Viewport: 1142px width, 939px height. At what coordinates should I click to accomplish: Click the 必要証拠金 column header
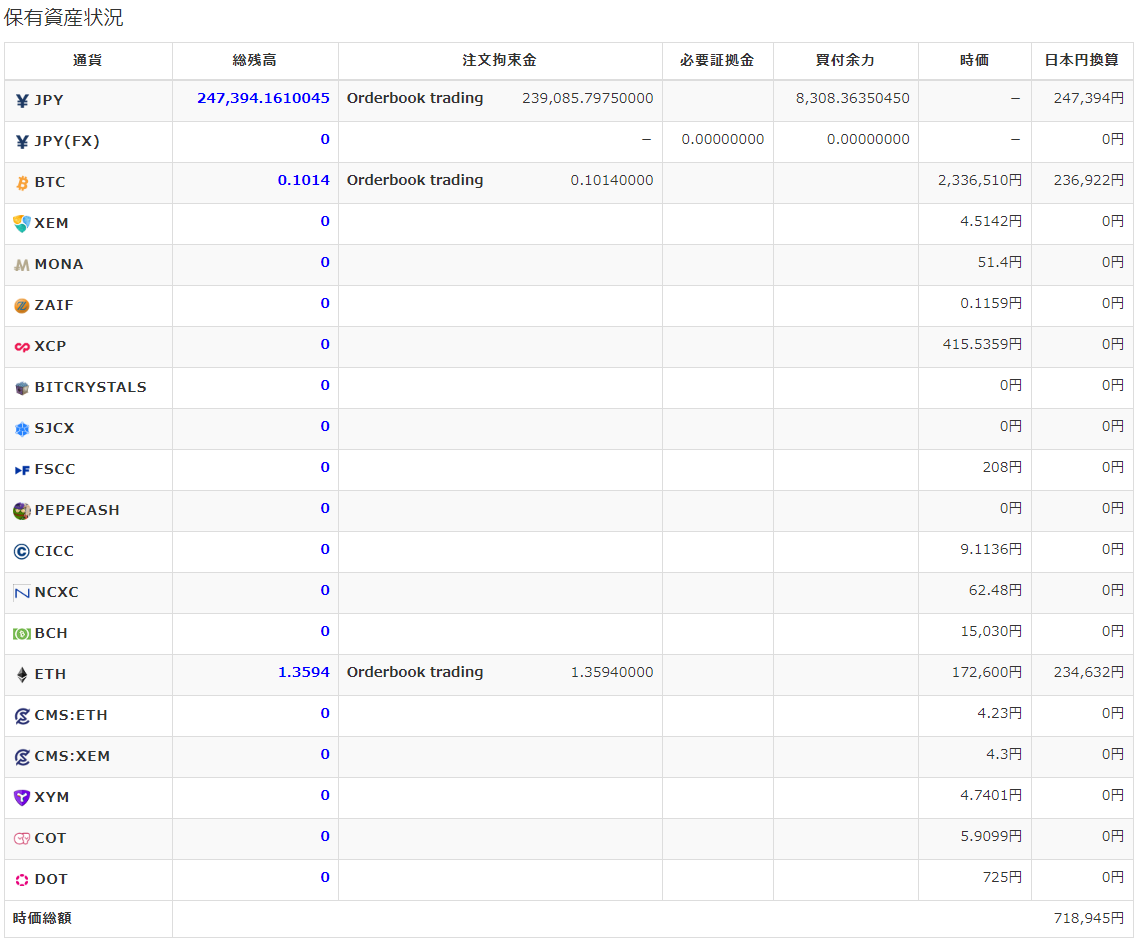click(x=717, y=60)
